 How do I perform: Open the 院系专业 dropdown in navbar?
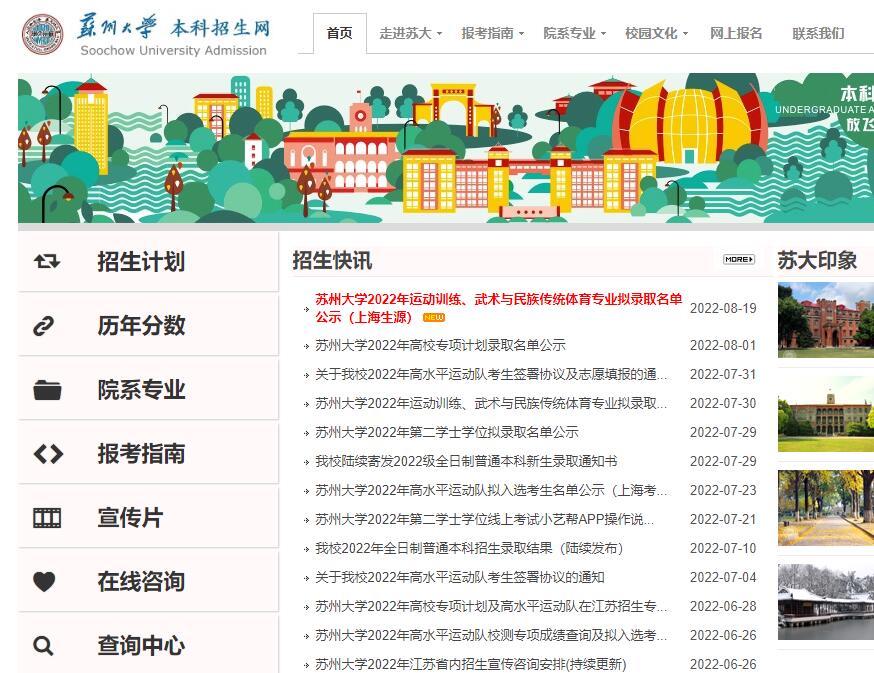pos(574,33)
